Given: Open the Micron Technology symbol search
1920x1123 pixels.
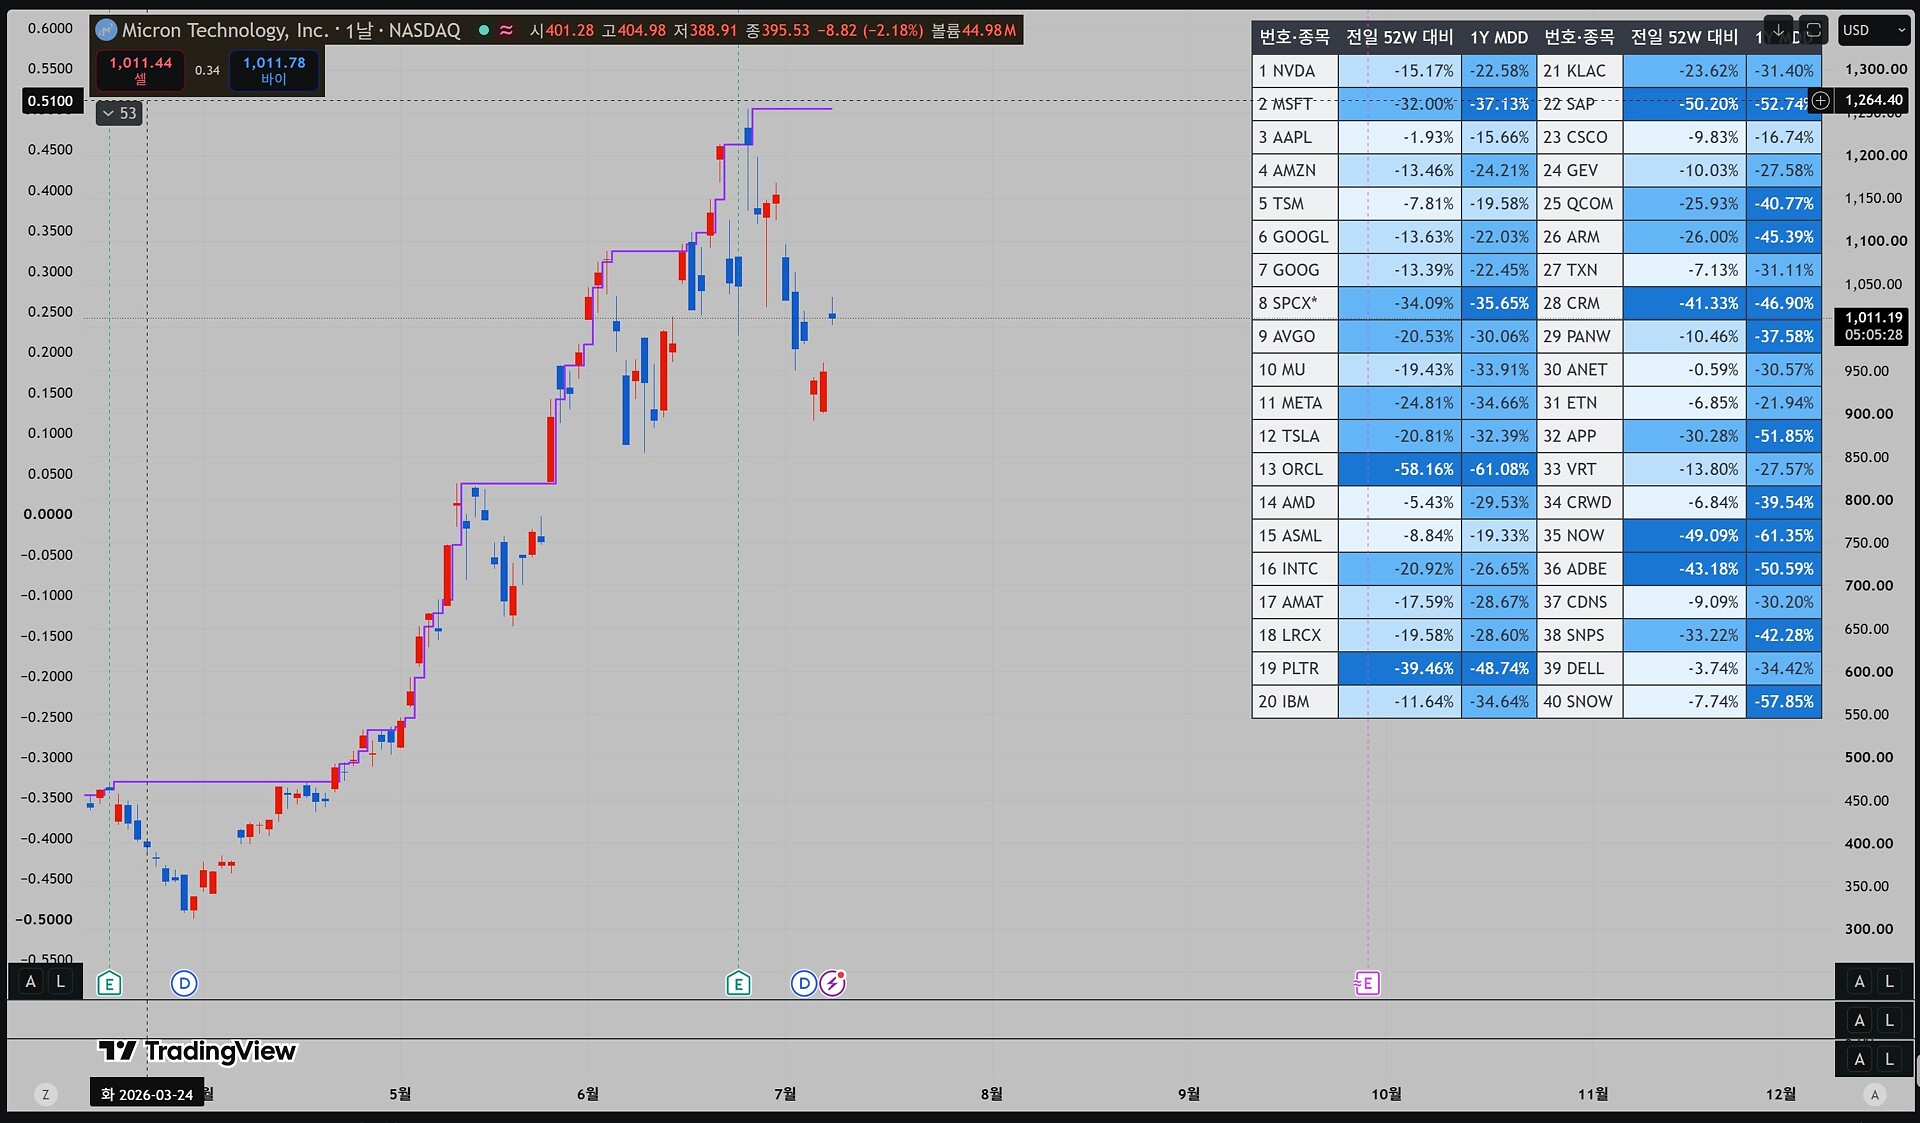Looking at the screenshot, I should tap(225, 31).
